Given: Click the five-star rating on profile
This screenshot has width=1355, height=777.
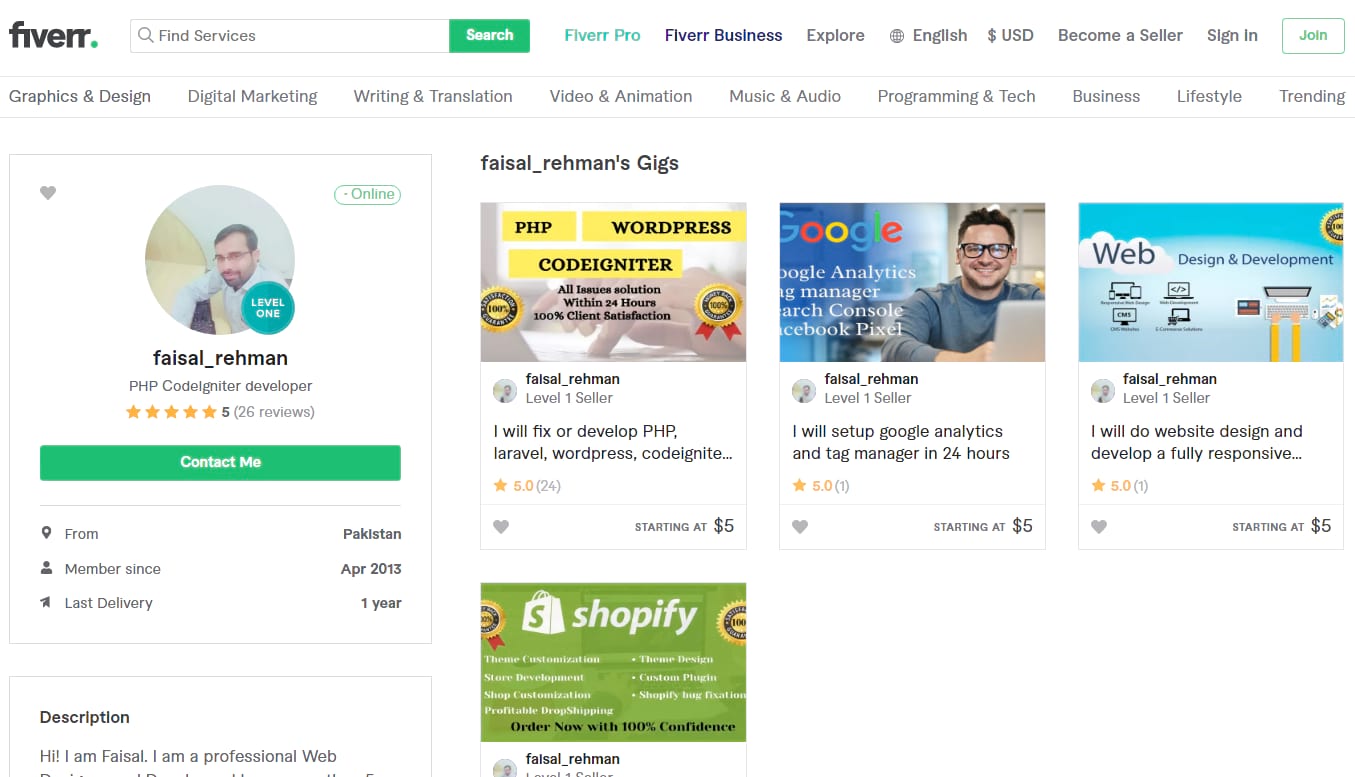Looking at the screenshot, I should coord(171,412).
